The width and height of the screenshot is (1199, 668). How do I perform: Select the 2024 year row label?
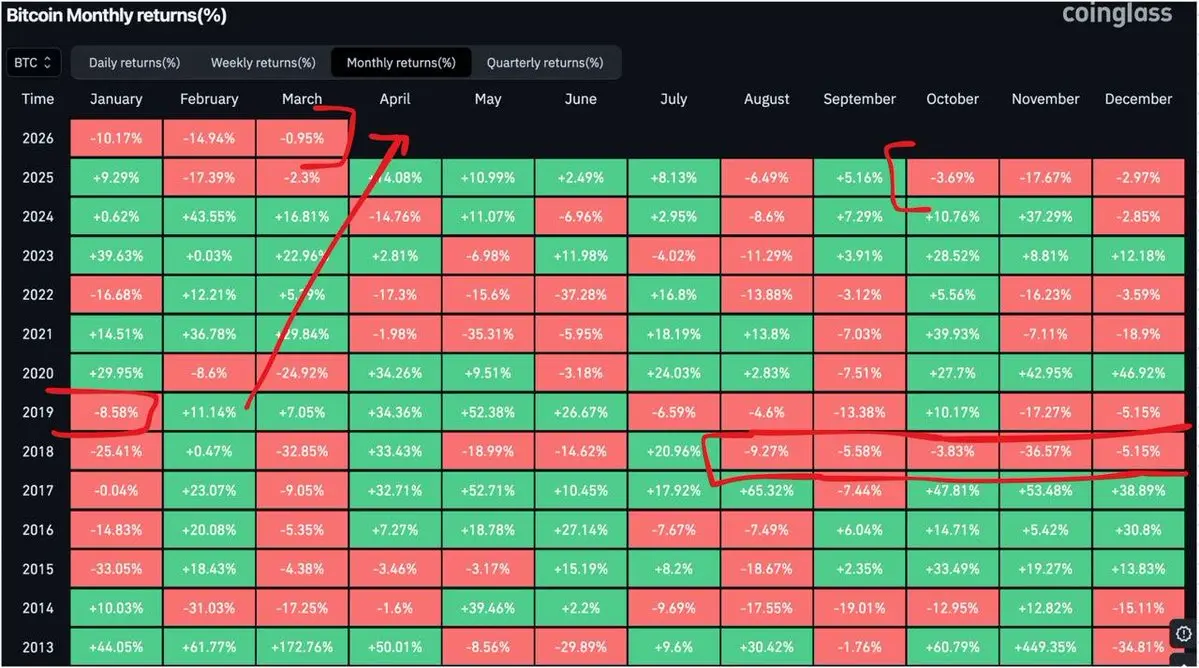coord(38,216)
